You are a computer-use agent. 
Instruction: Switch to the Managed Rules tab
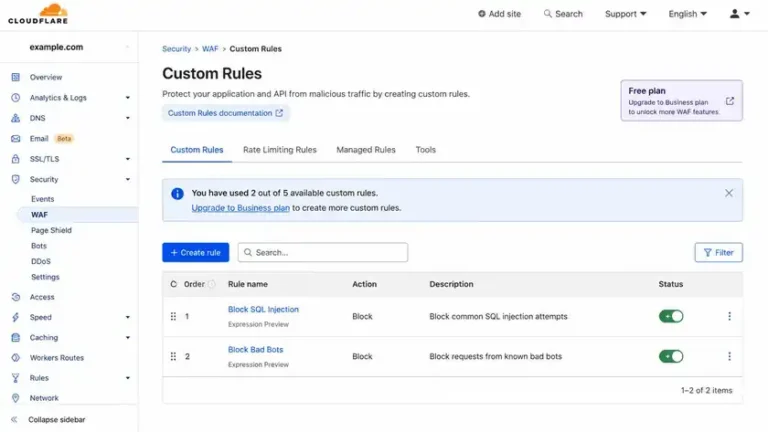coord(366,150)
